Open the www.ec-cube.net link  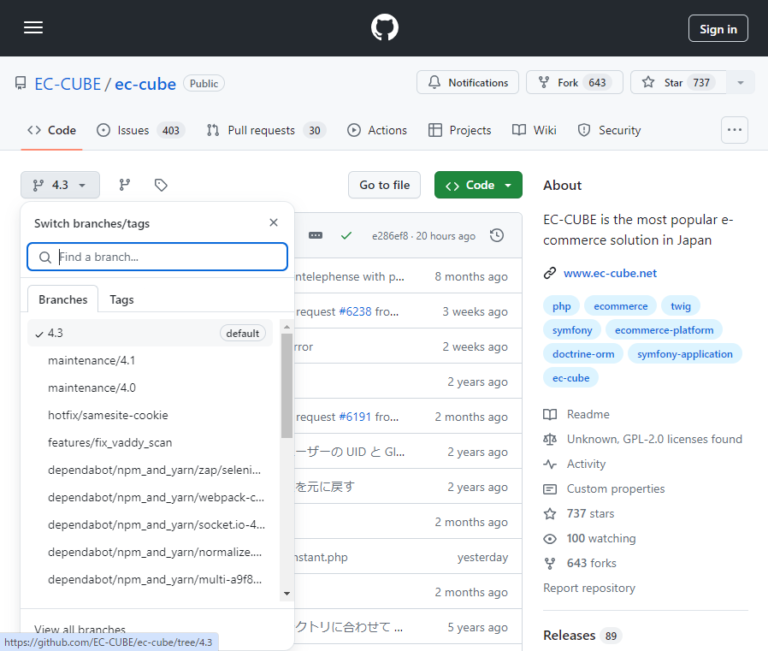click(610, 273)
